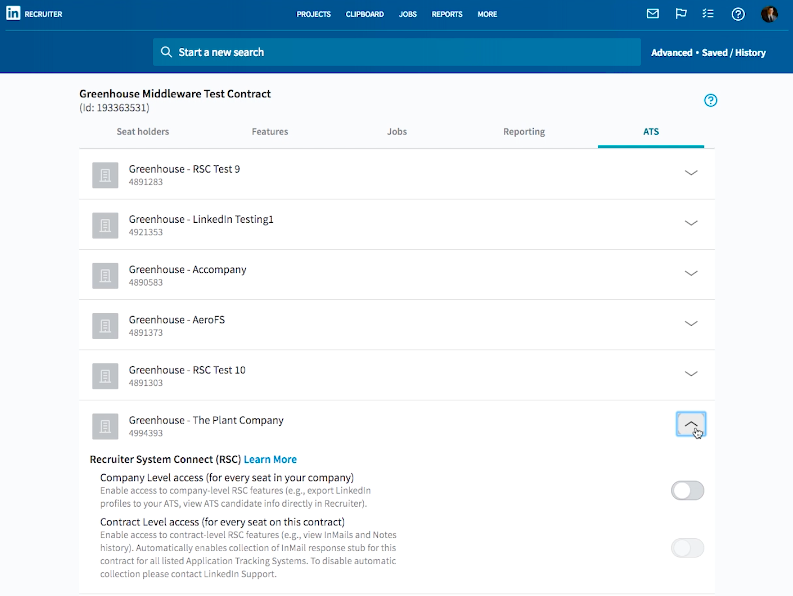Open the Projects menu
The image size is (793, 596).
(x=314, y=14)
